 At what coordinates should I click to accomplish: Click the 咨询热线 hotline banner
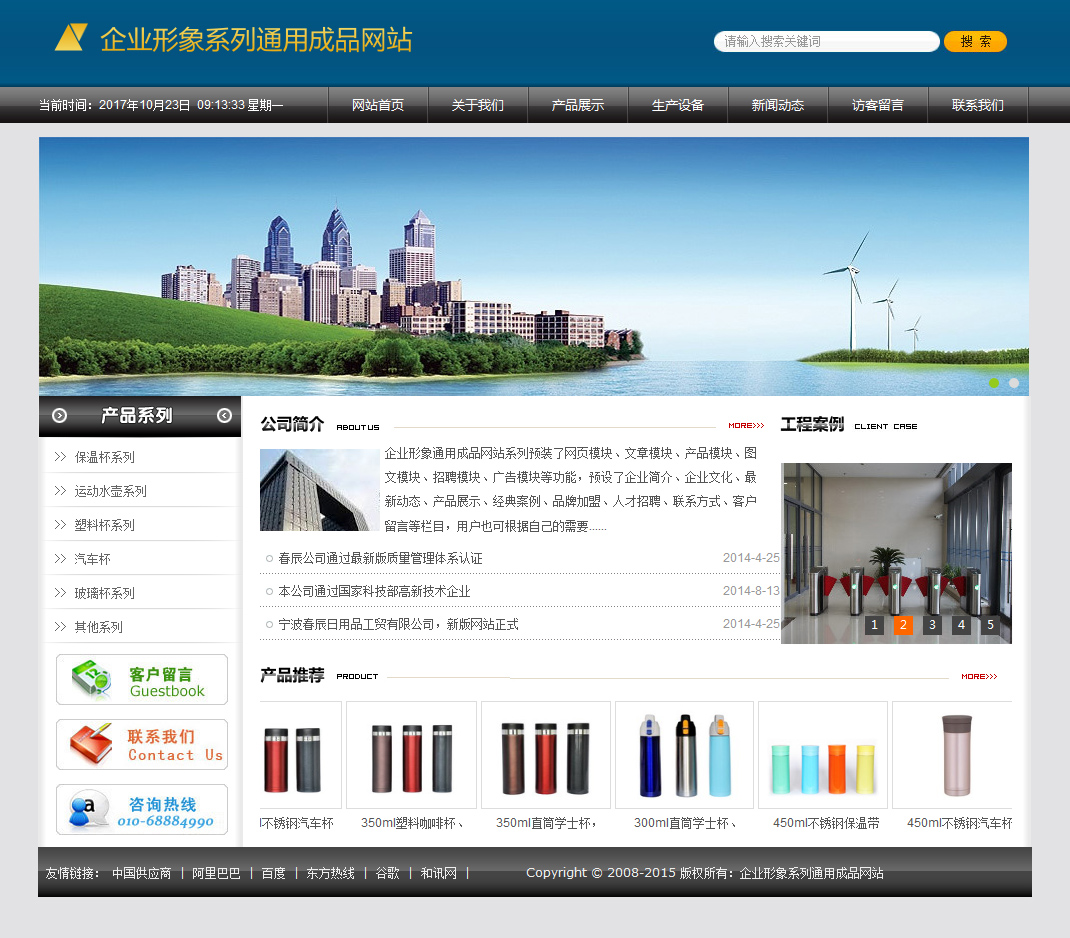[x=142, y=810]
